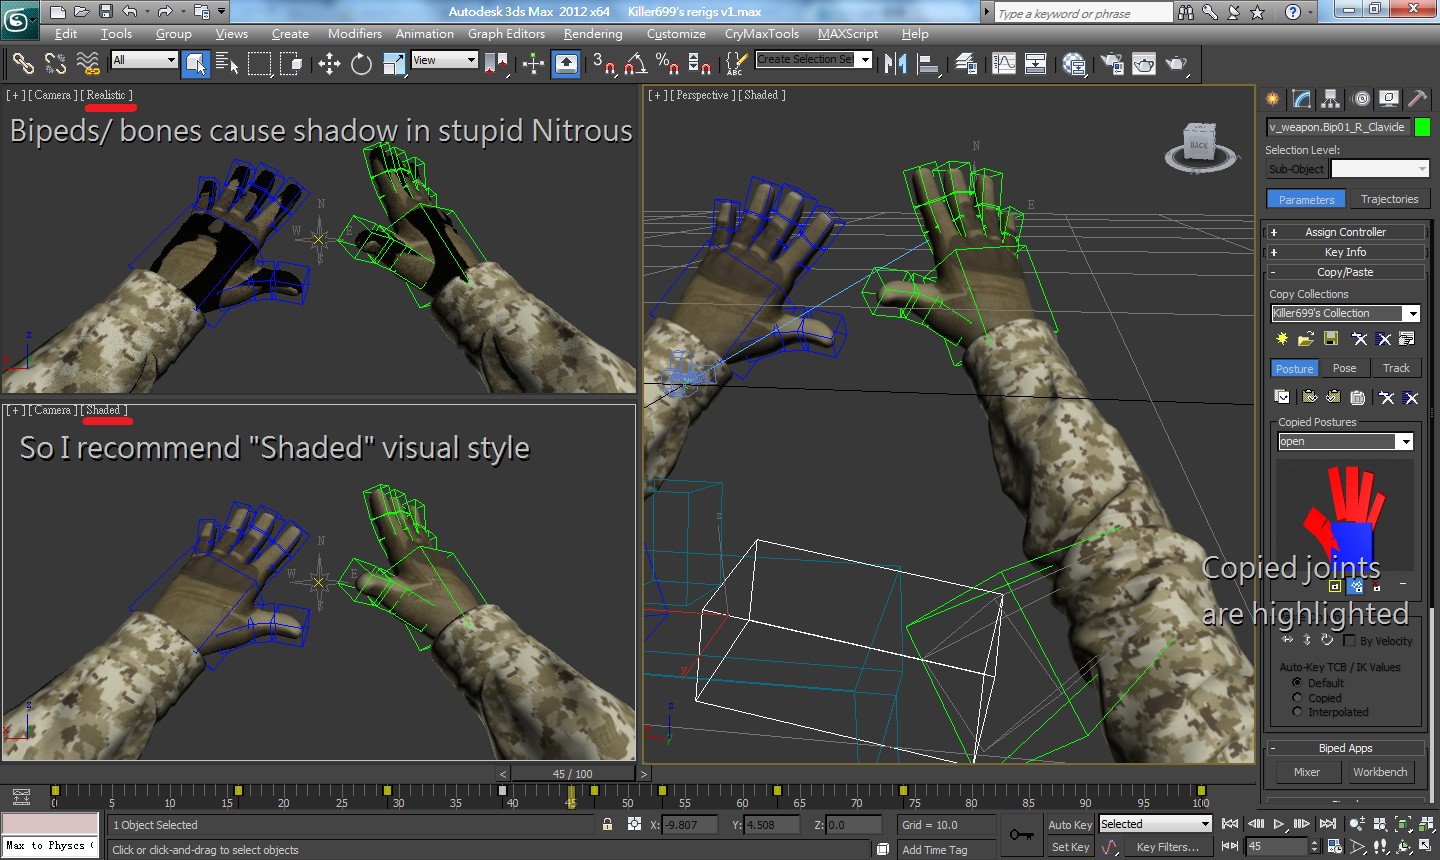Open Render Setup
Screen dimensions: 1440x860
pos(1112,64)
